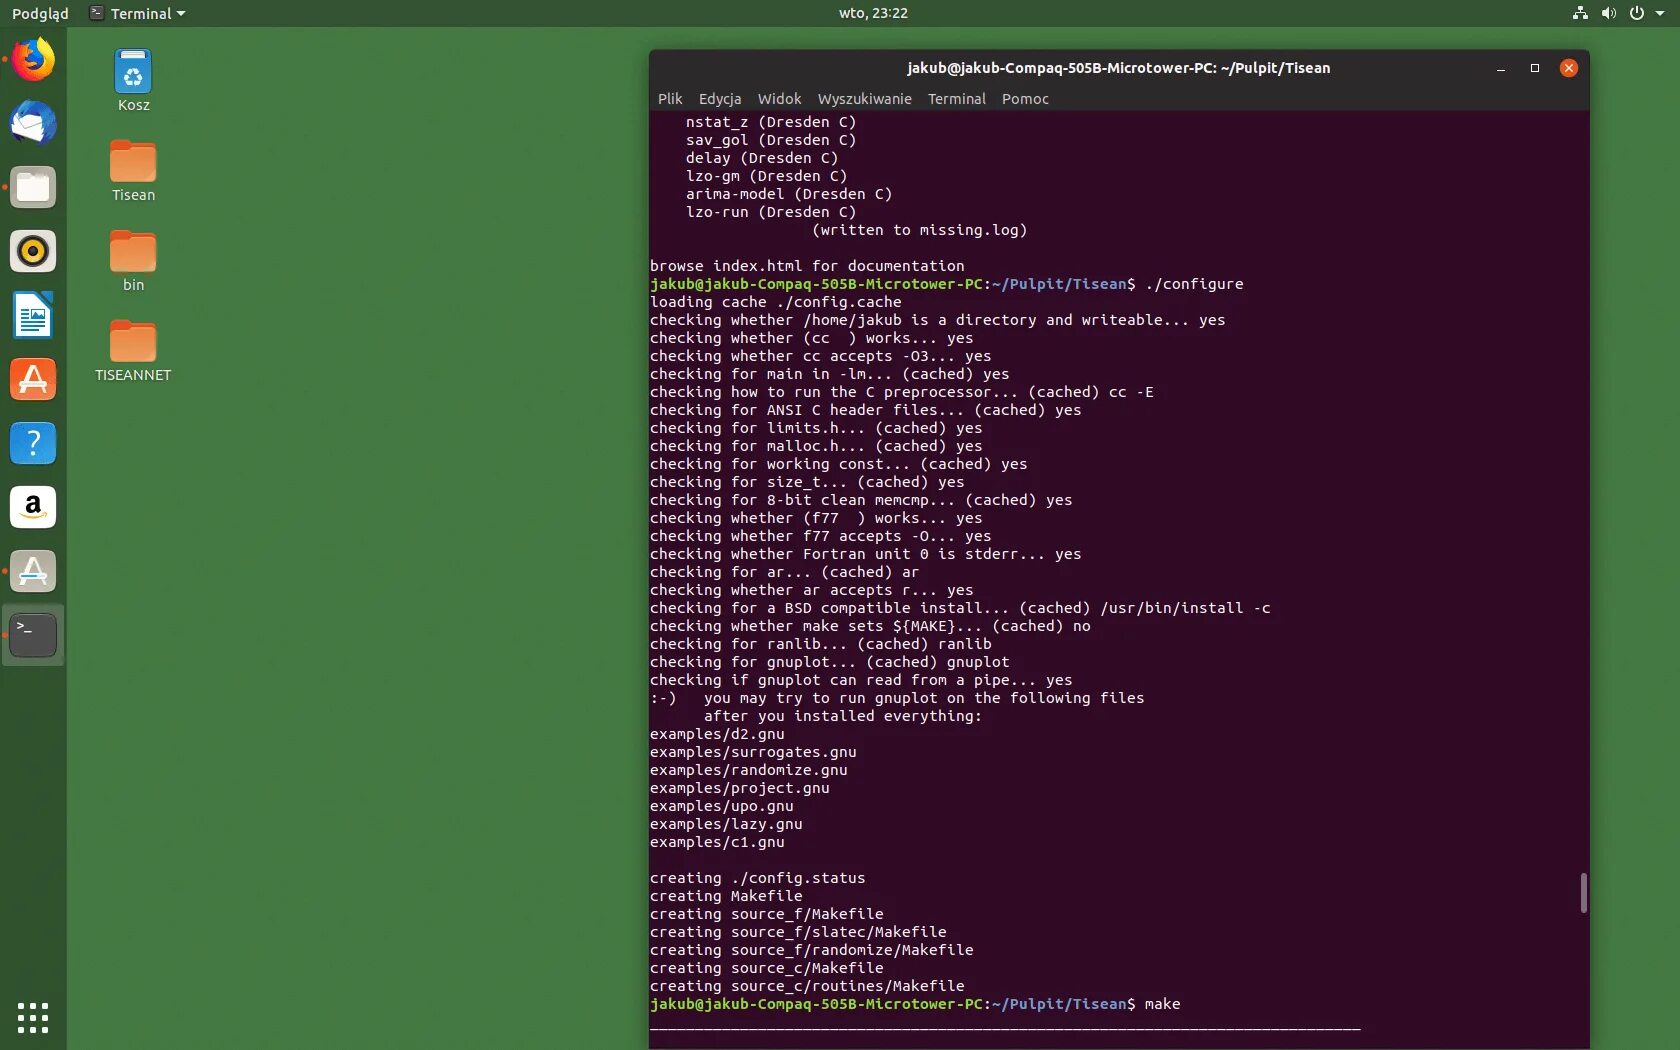Launch Thunderbird mail from the dock
1680x1050 pixels.
(x=33, y=123)
